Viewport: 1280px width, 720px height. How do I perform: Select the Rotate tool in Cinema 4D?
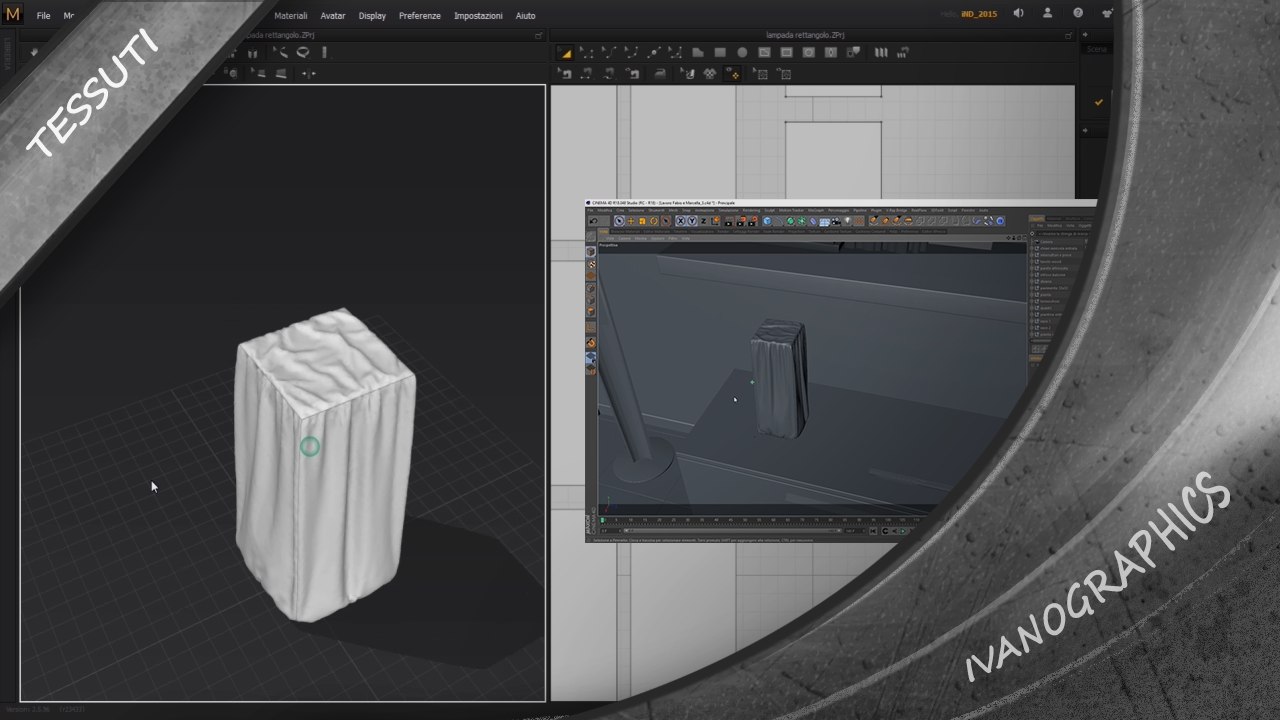pos(654,221)
